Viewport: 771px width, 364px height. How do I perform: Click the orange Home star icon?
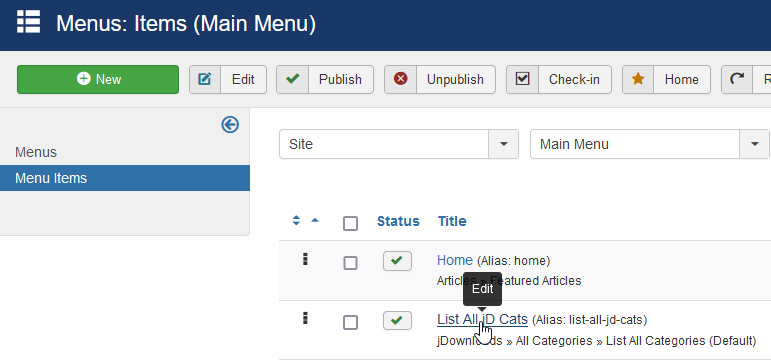(x=638, y=79)
